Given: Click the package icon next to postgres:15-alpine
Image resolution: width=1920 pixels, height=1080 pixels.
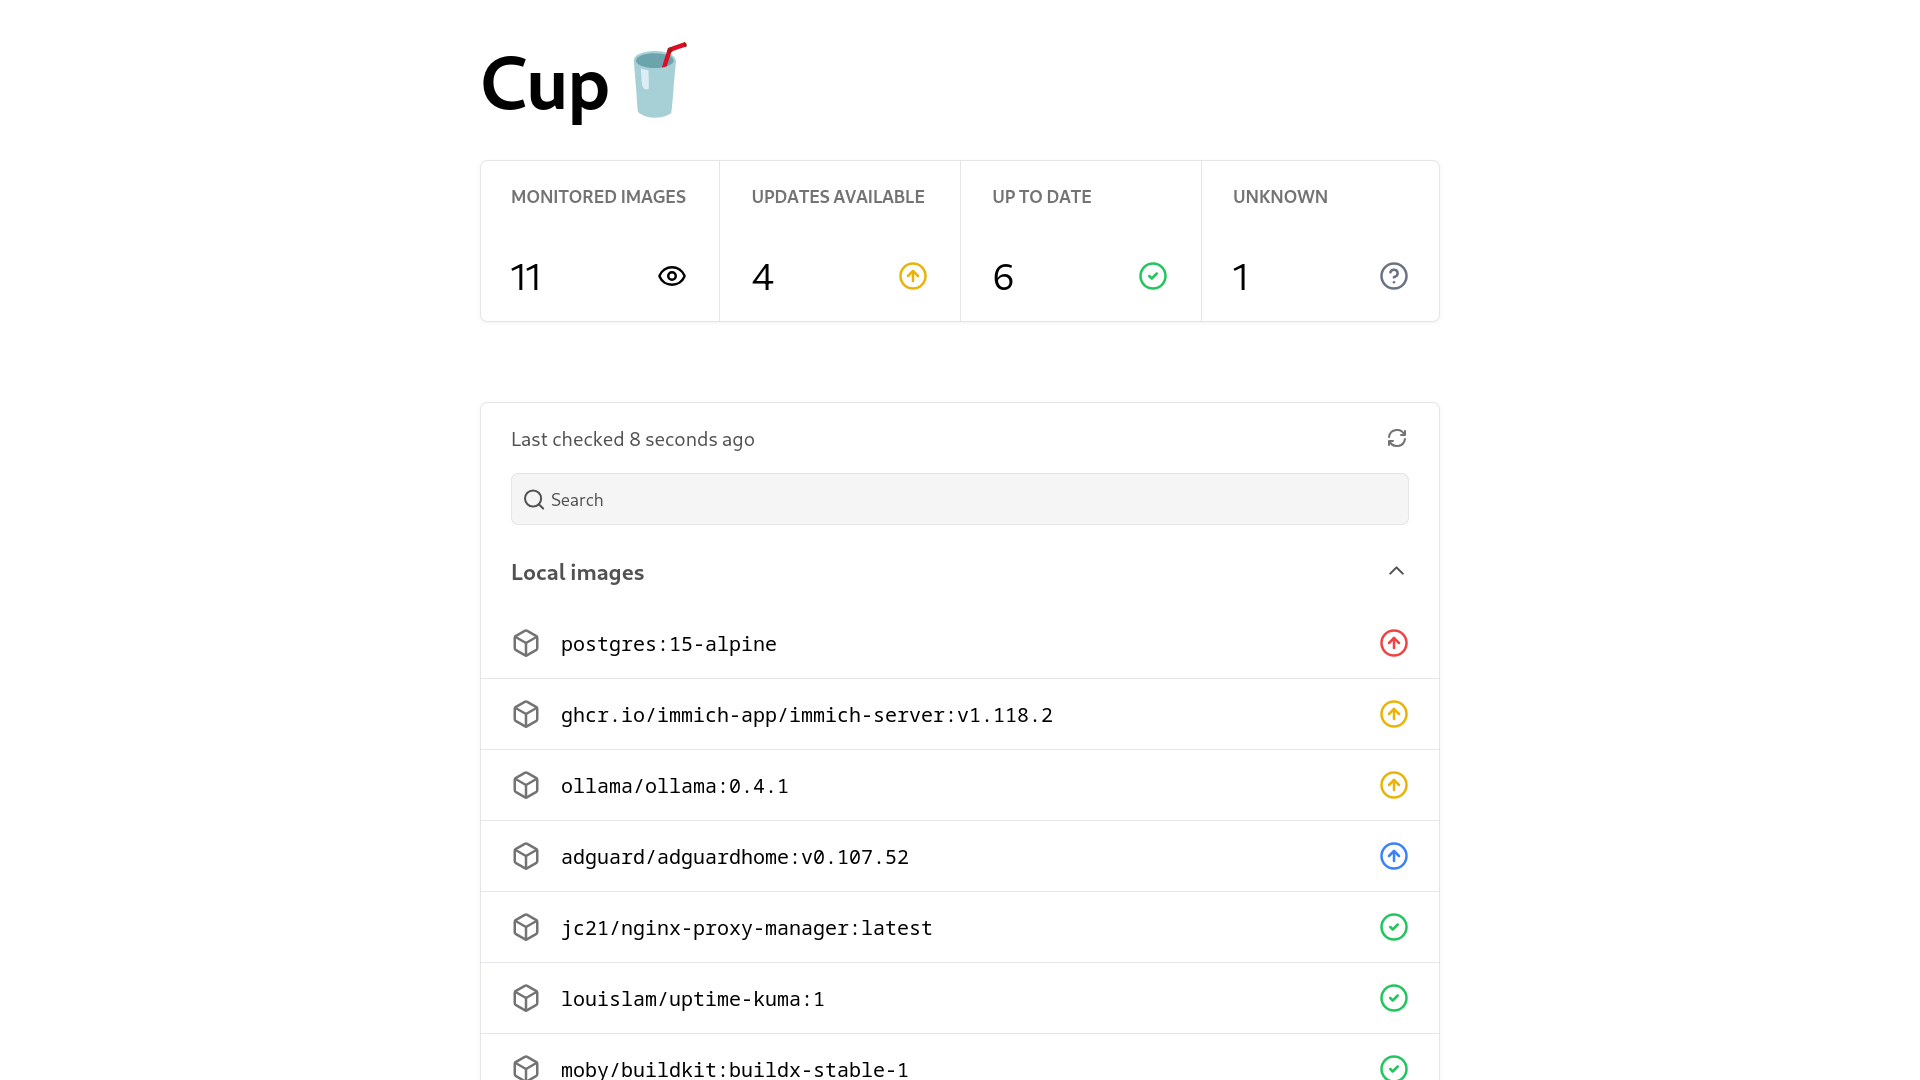Looking at the screenshot, I should [525, 643].
